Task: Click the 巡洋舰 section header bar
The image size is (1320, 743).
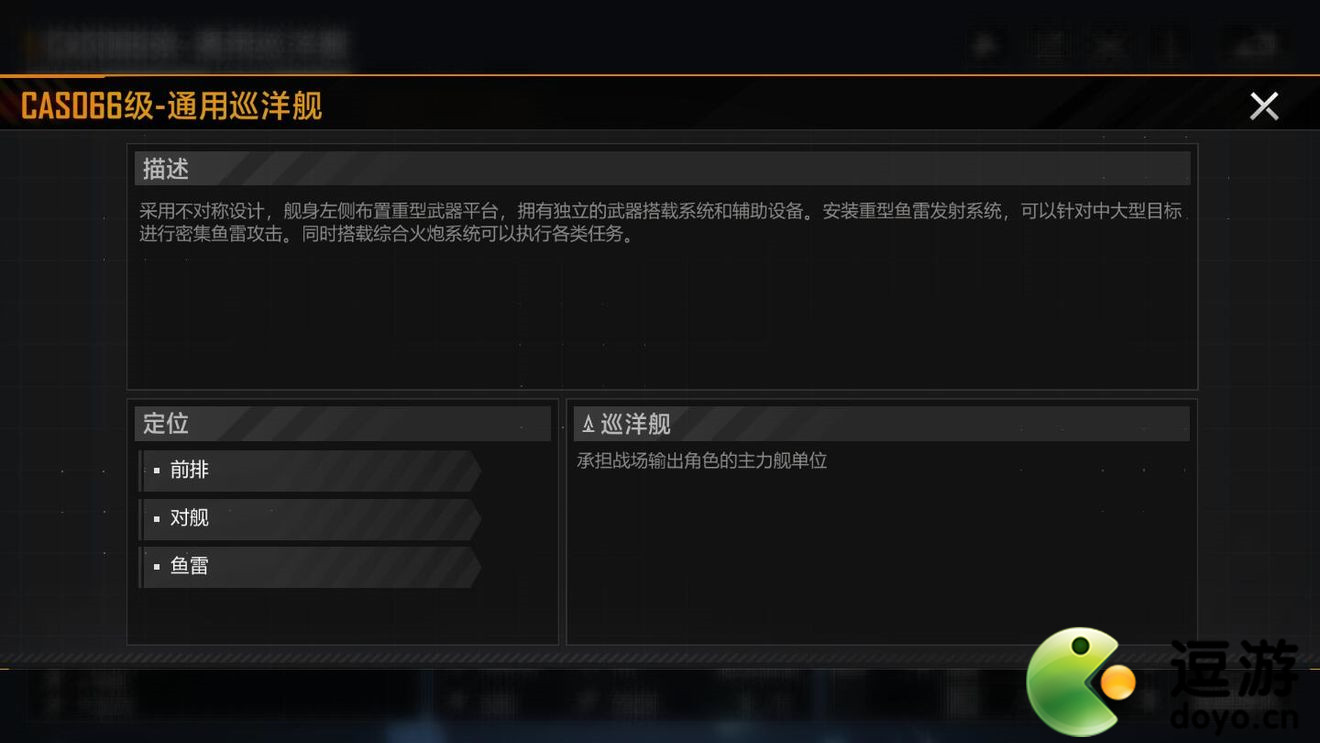Action: [882, 423]
